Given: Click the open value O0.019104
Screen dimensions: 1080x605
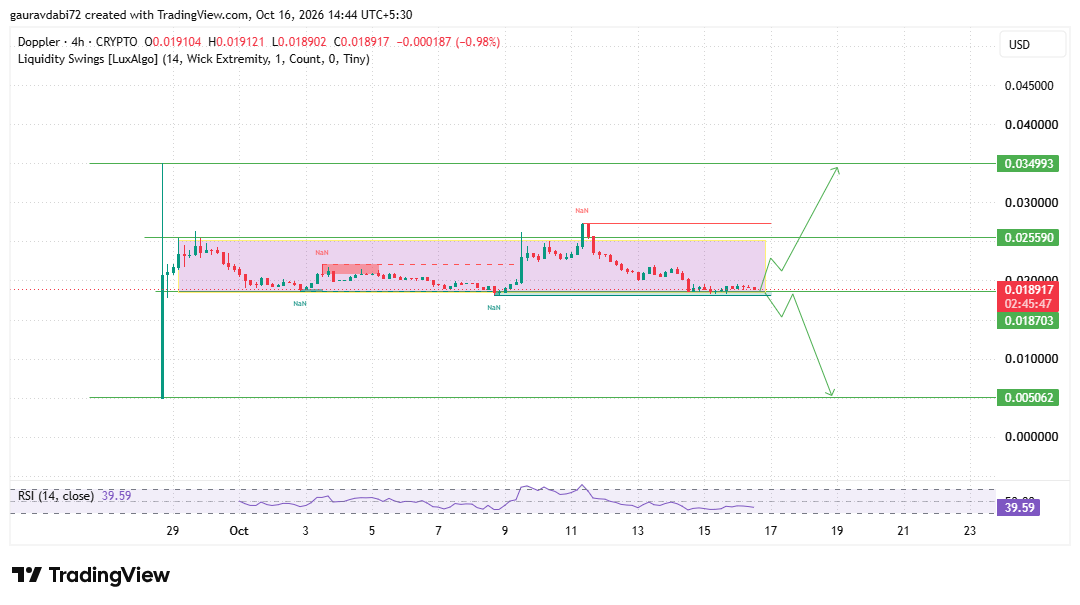Looking at the screenshot, I should click(173, 42).
